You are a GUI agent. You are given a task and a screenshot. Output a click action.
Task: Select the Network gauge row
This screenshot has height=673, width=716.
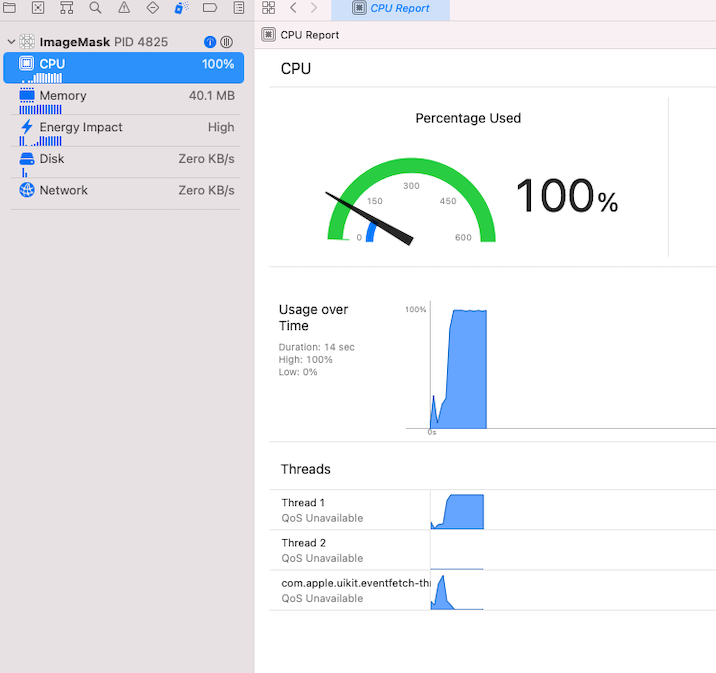126,194
